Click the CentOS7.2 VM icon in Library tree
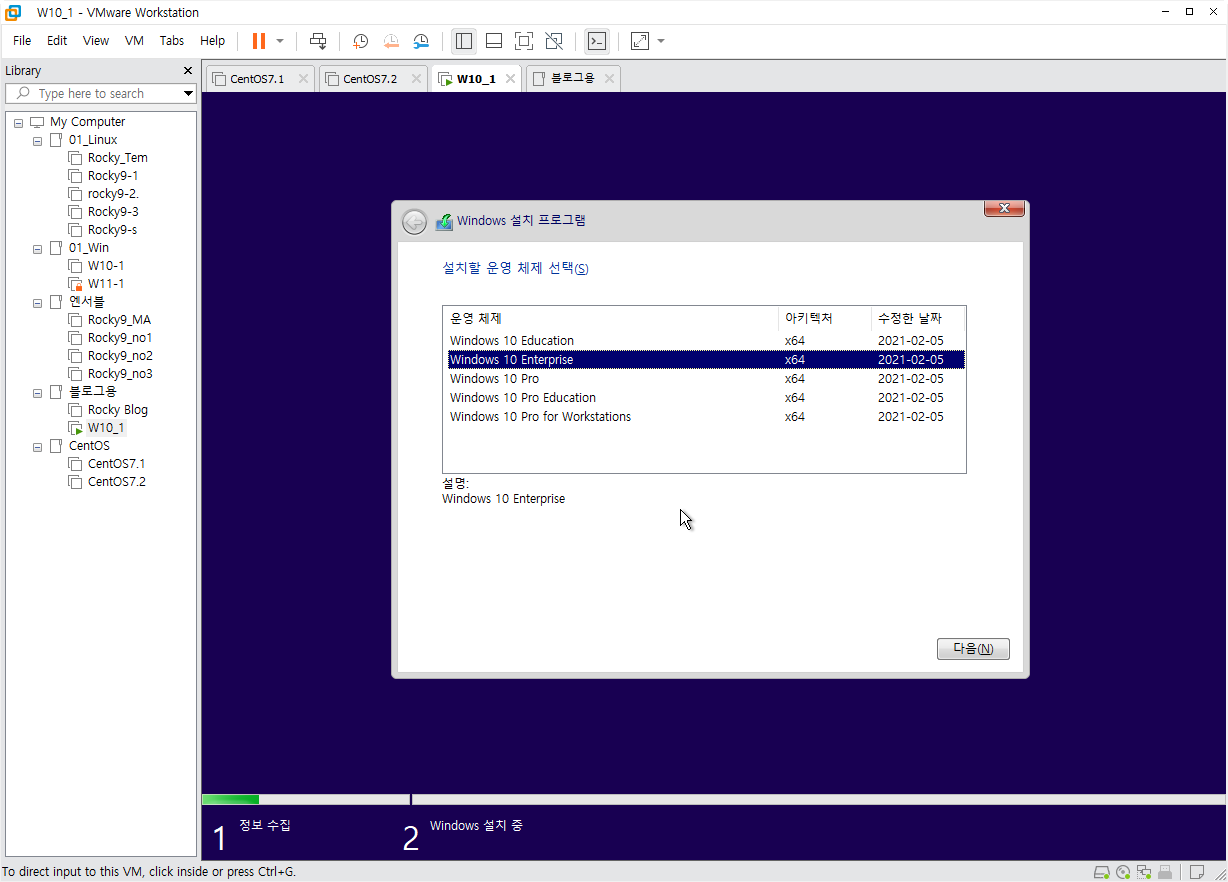The width and height of the screenshot is (1228, 882). pyautogui.click(x=75, y=482)
